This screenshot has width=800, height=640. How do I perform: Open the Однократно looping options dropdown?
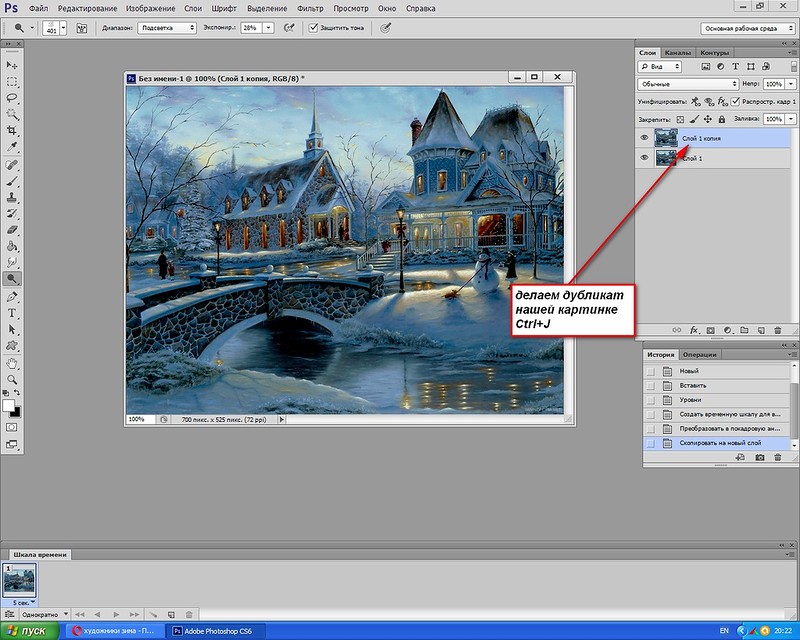click(x=44, y=614)
